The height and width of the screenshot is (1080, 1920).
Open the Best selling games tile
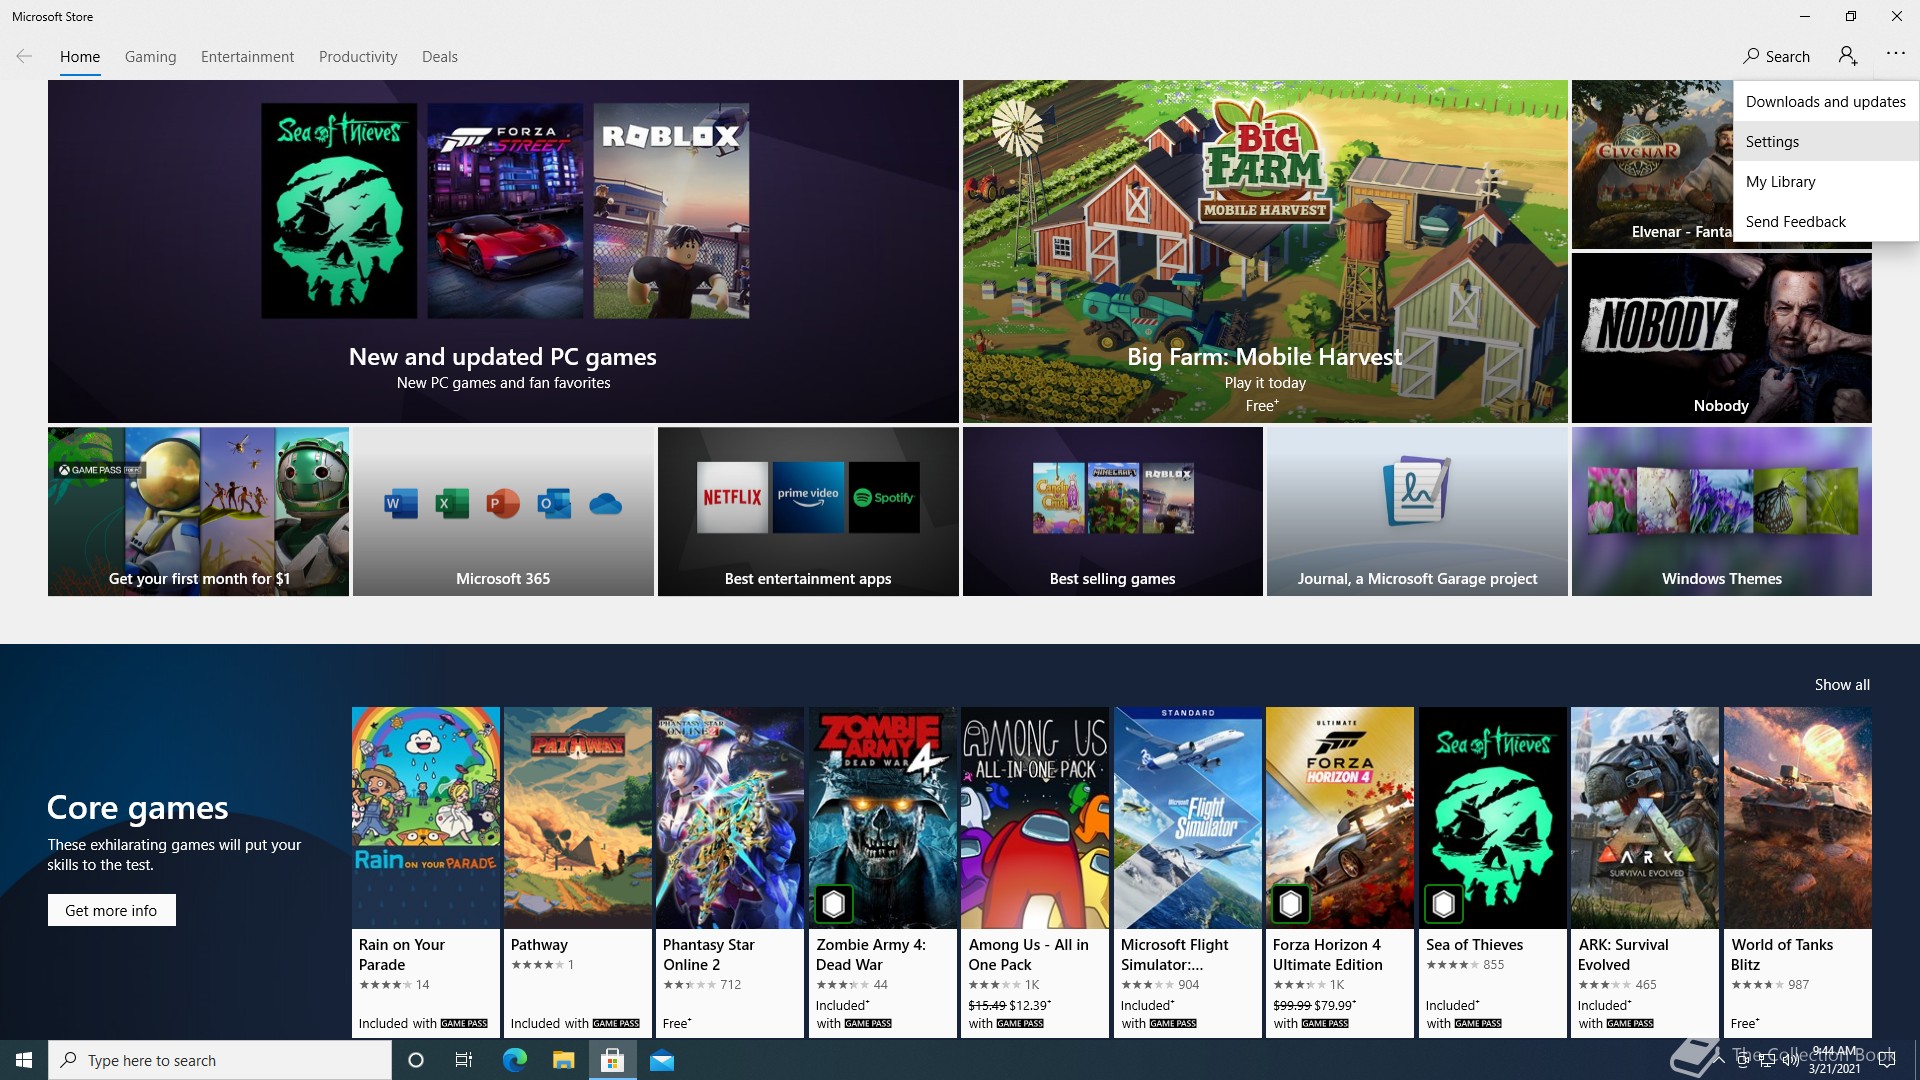[x=1112, y=511]
